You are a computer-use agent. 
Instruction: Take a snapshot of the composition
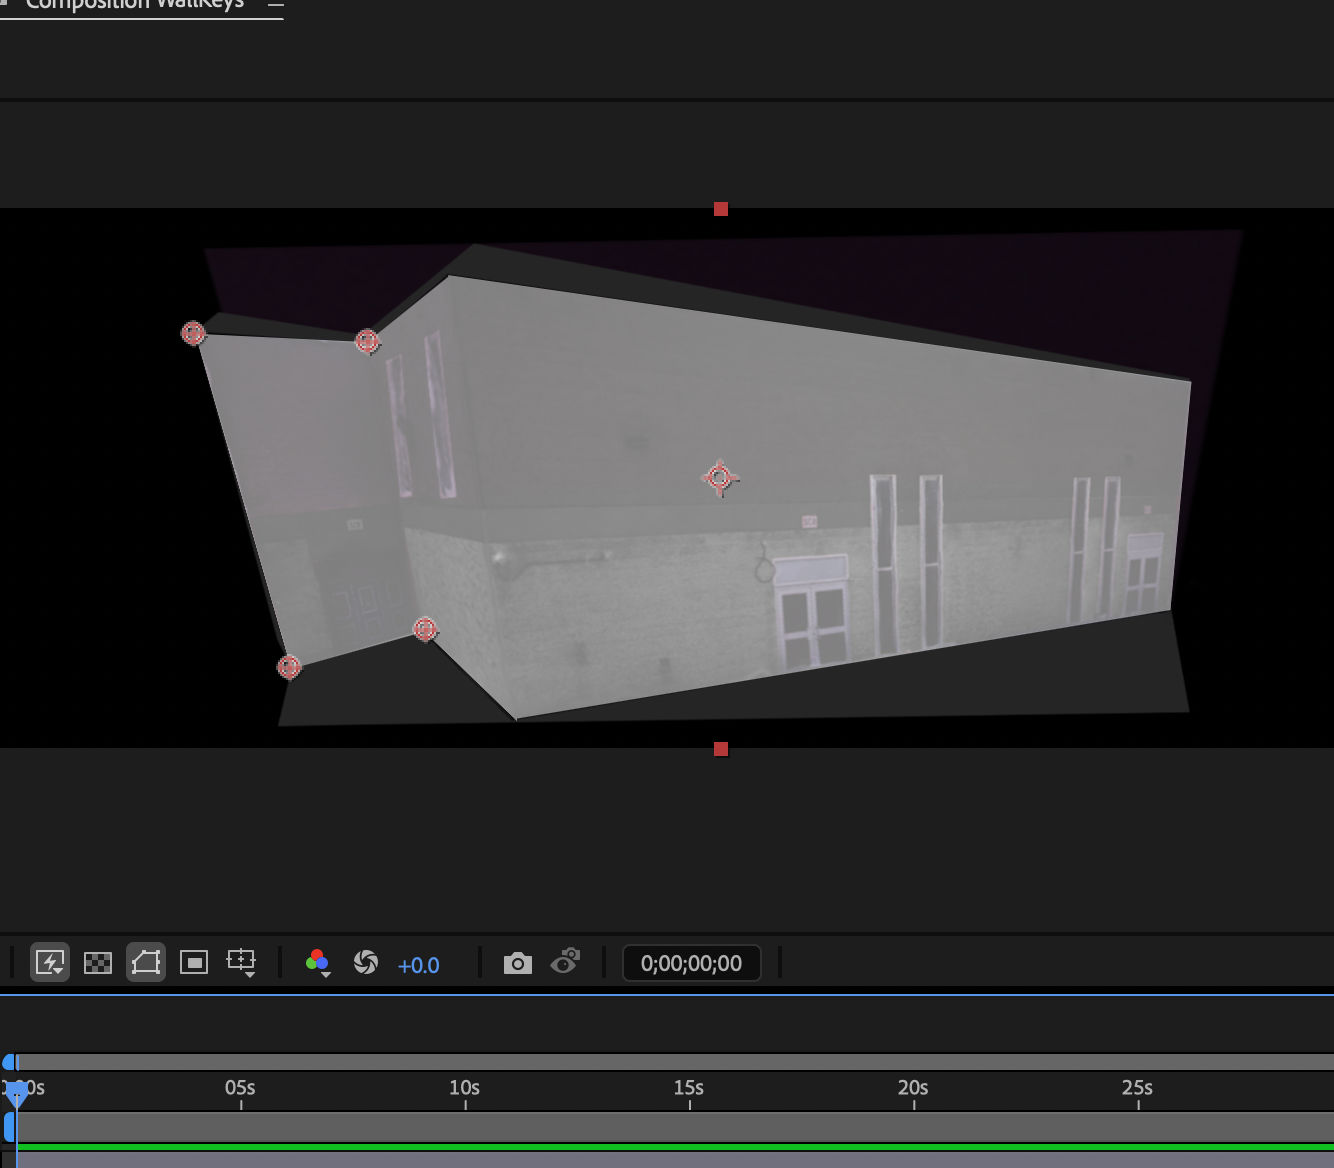pos(518,963)
